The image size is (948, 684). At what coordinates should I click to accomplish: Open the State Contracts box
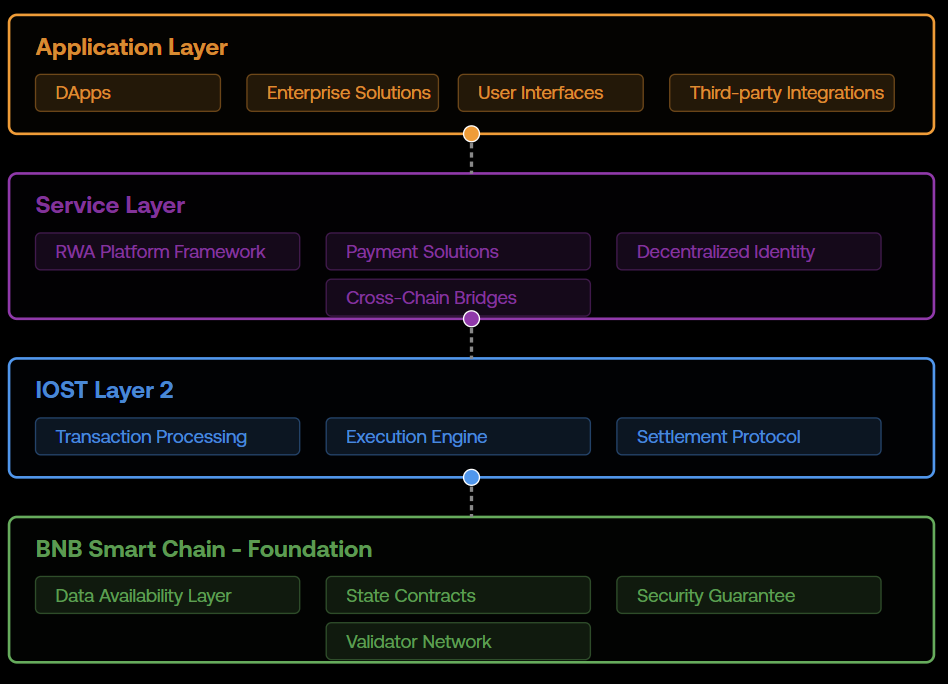coord(458,595)
